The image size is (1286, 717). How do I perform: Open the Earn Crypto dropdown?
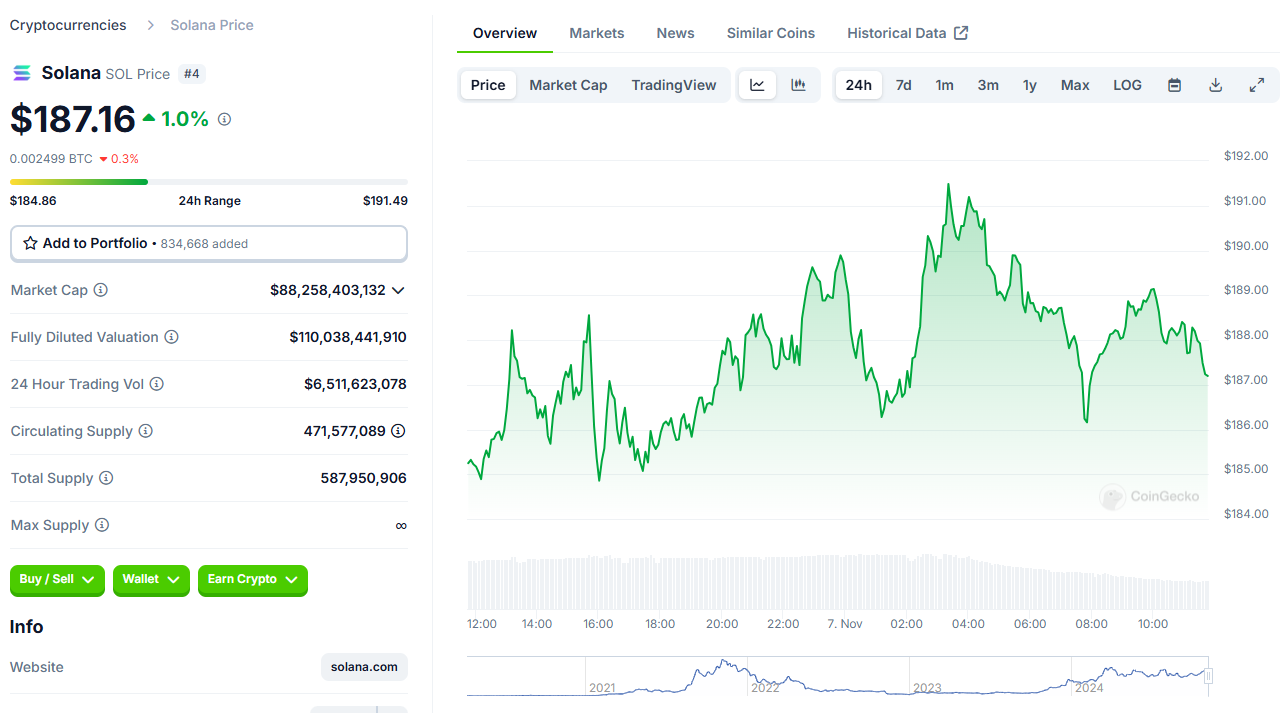pyautogui.click(x=253, y=580)
